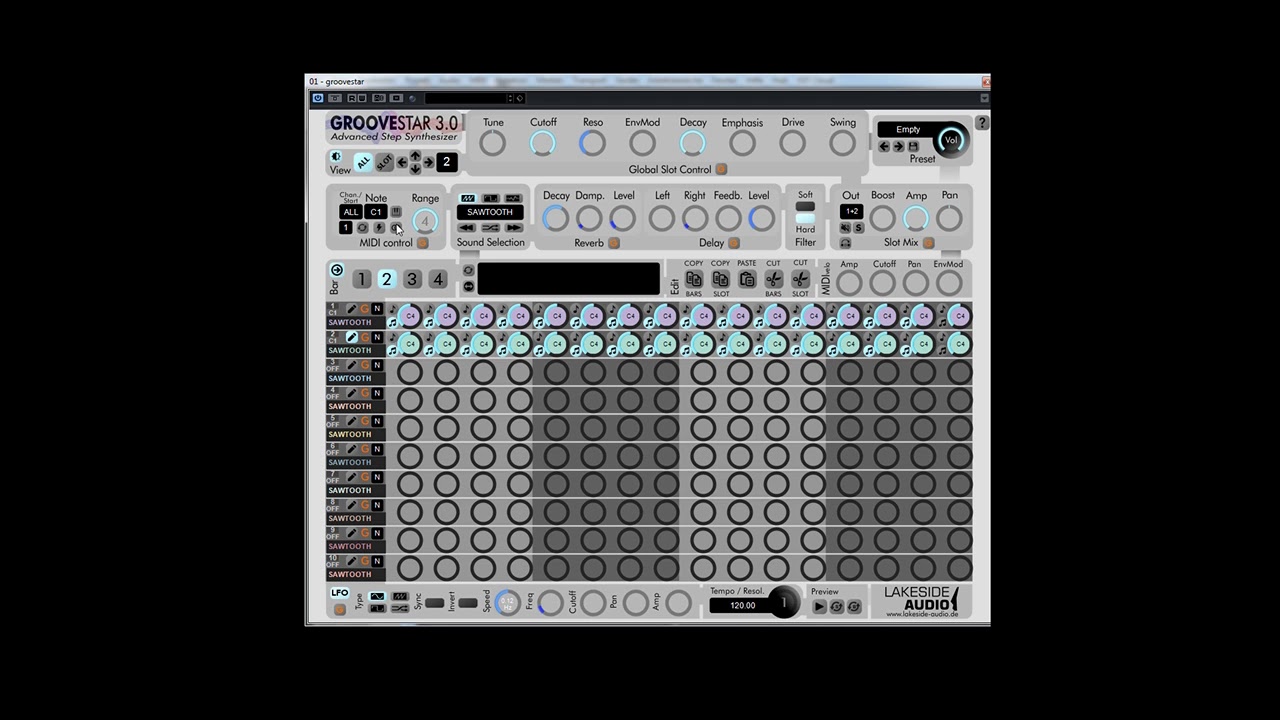Solo the slot with the S button
1280x720 pixels.
pos(859,227)
